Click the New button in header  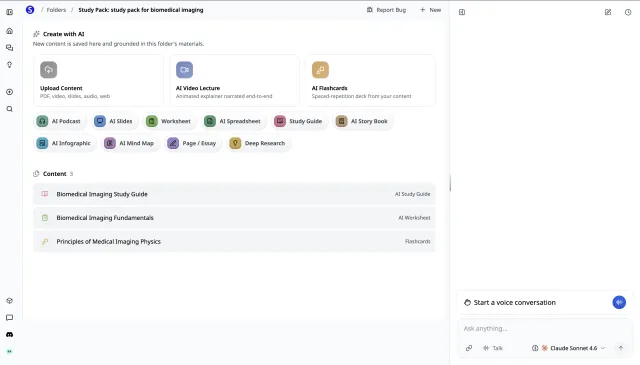(x=431, y=10)
